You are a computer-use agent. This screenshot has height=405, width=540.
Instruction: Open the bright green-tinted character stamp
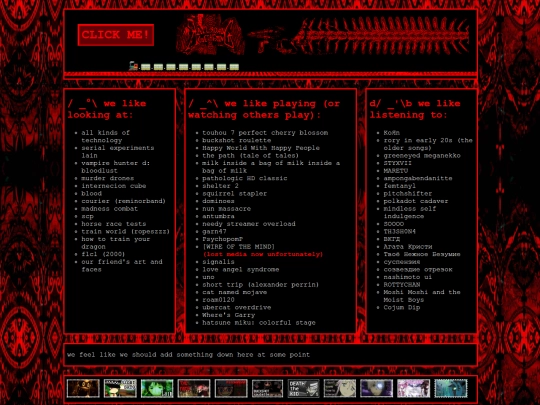click(157, 388)
